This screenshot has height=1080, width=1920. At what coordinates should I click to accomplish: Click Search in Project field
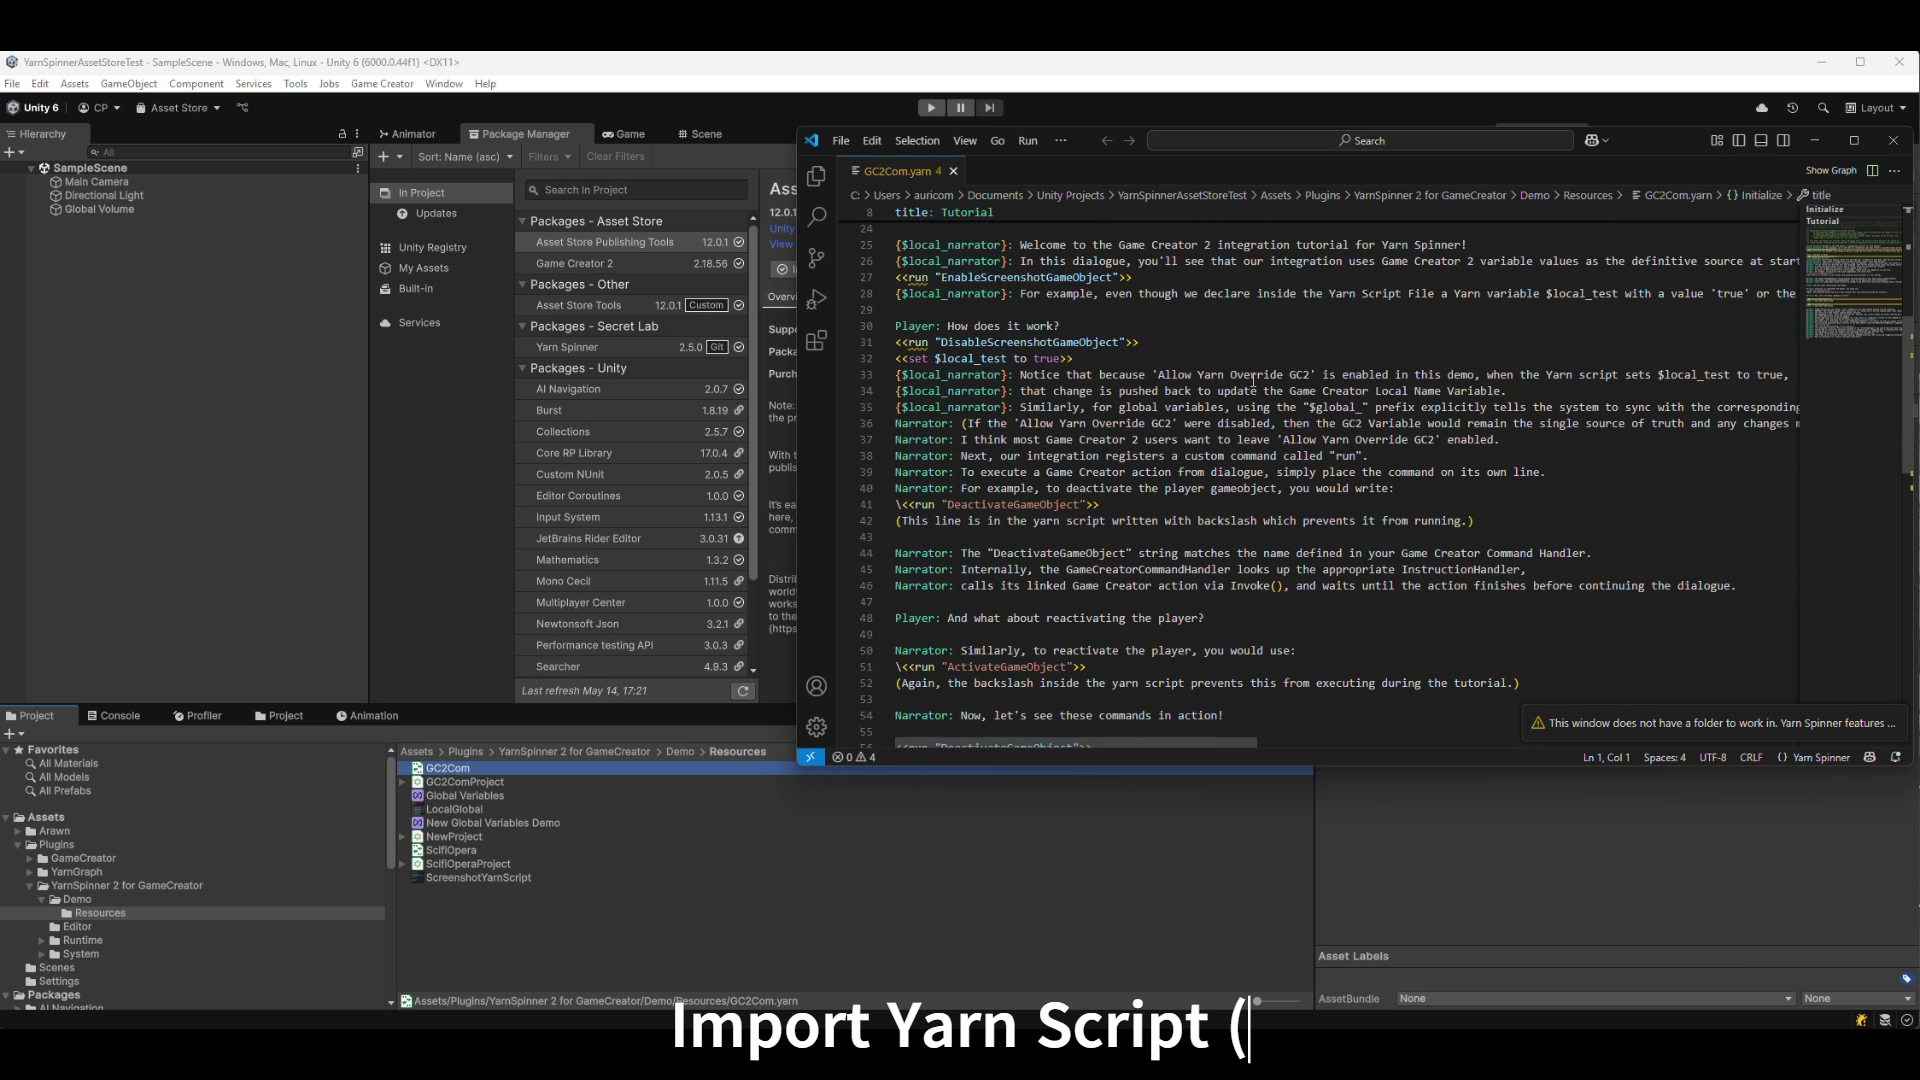pyautogui.click(x=636, y=190)
